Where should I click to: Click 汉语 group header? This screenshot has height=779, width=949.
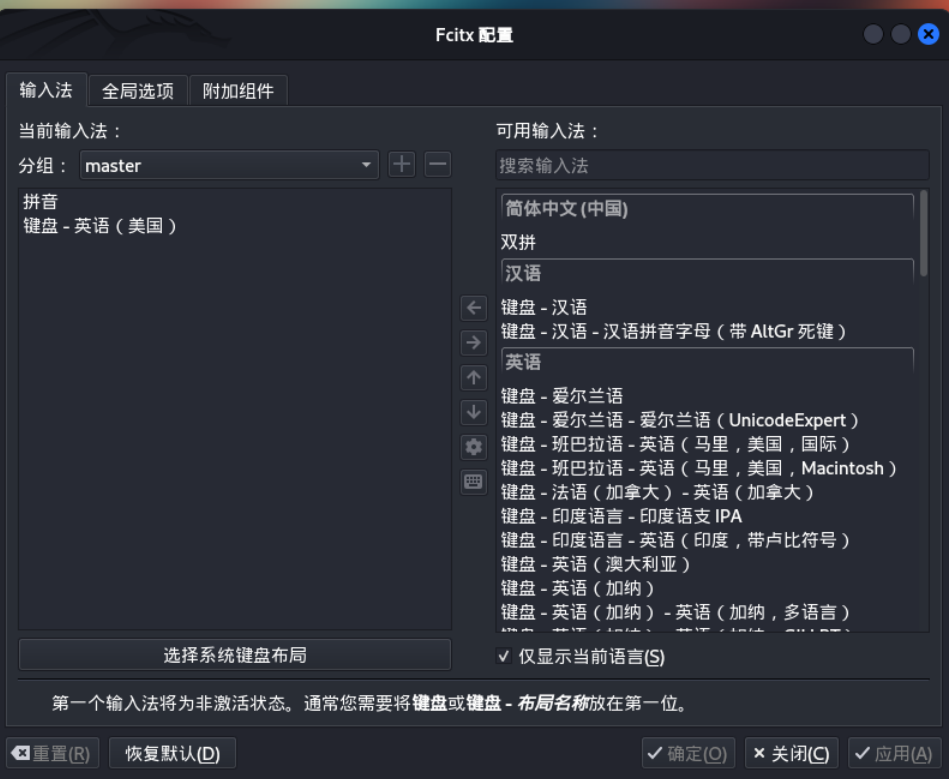707,273
